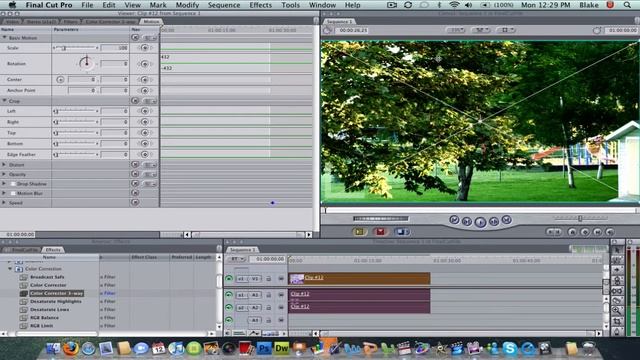Open the Effects menu
Viewport: 640px width, 360px height.
[260, 5]
